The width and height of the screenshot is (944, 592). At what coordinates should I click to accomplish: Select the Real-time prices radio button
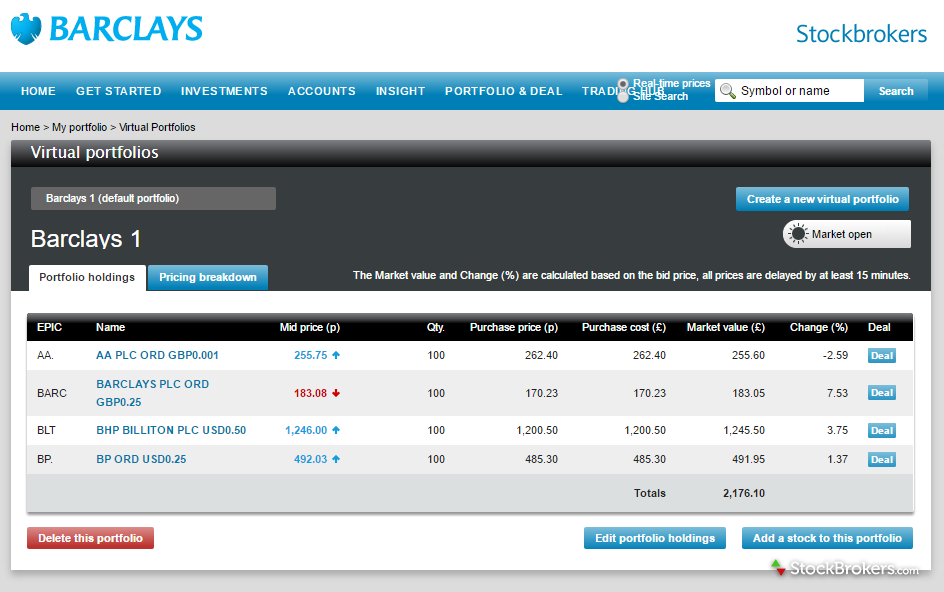(x=623, y=84)
